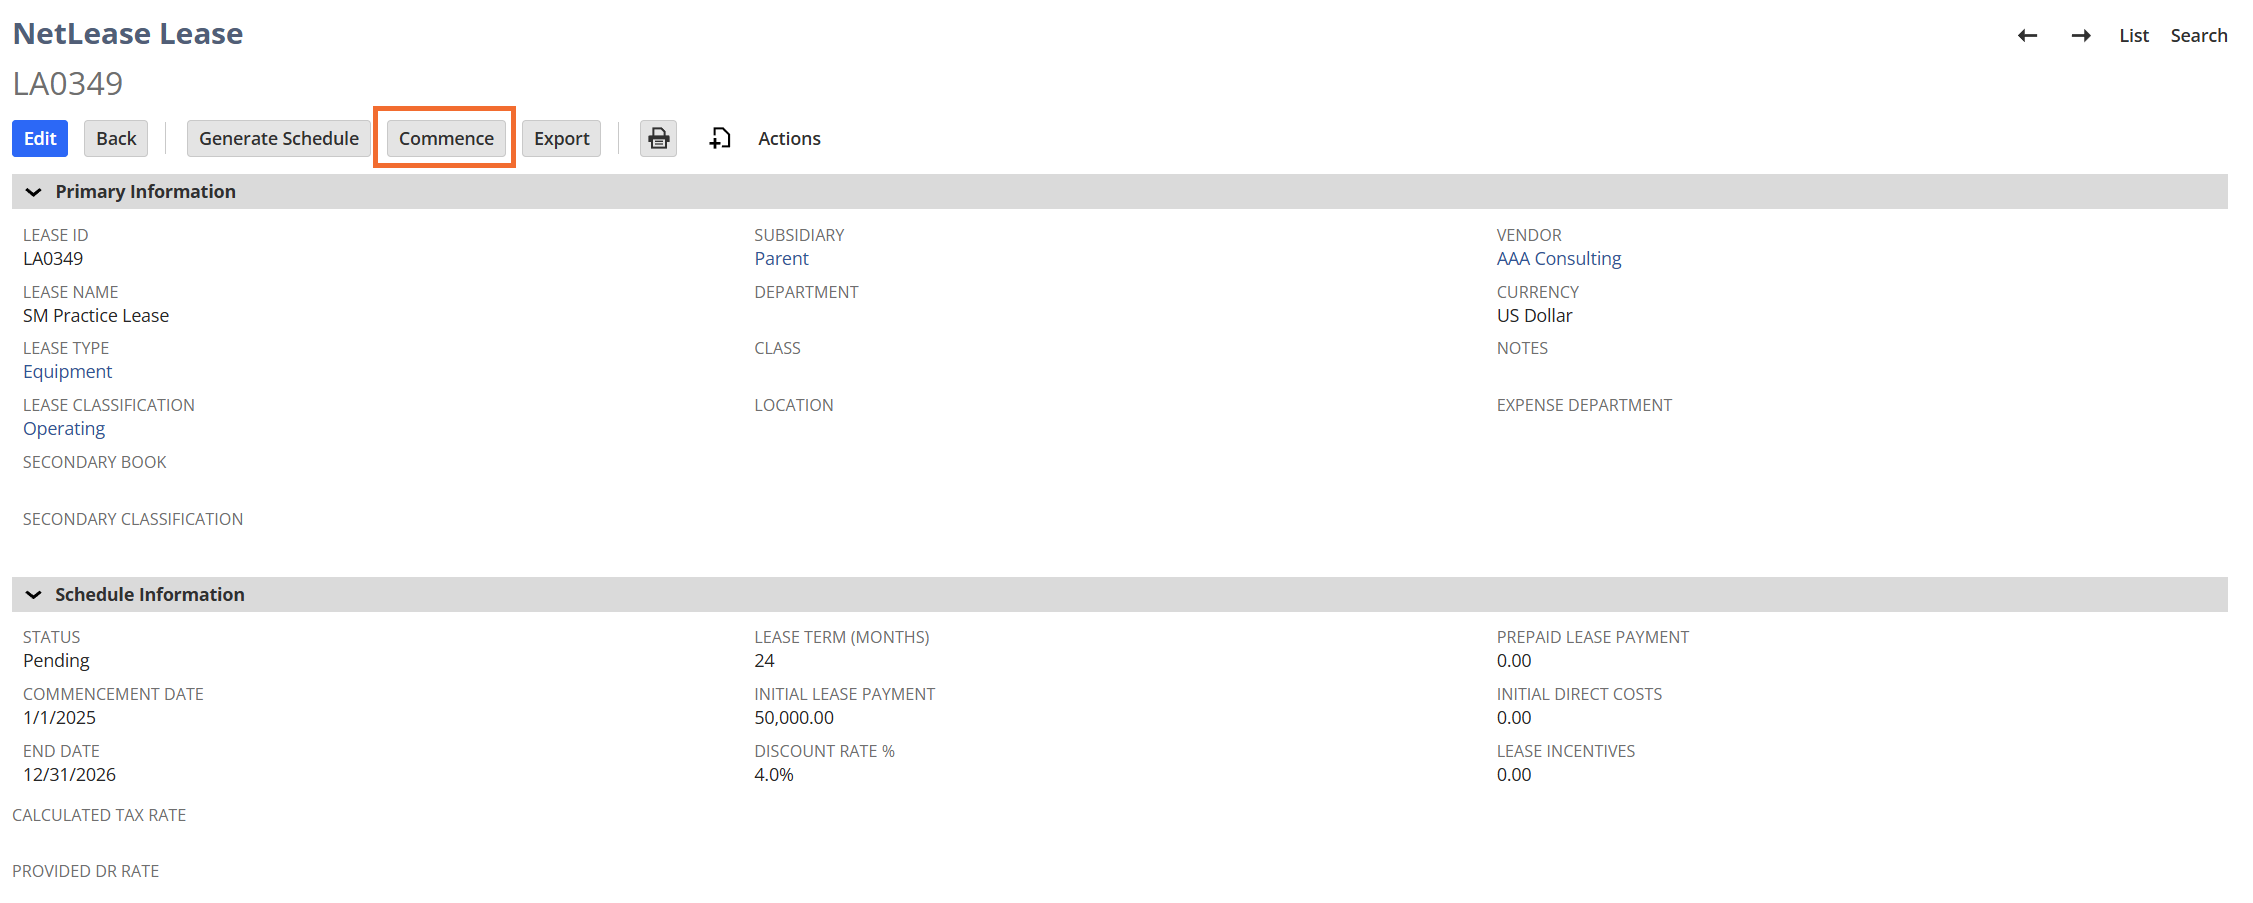Go to previous record with left arrow

[2027, 36]
